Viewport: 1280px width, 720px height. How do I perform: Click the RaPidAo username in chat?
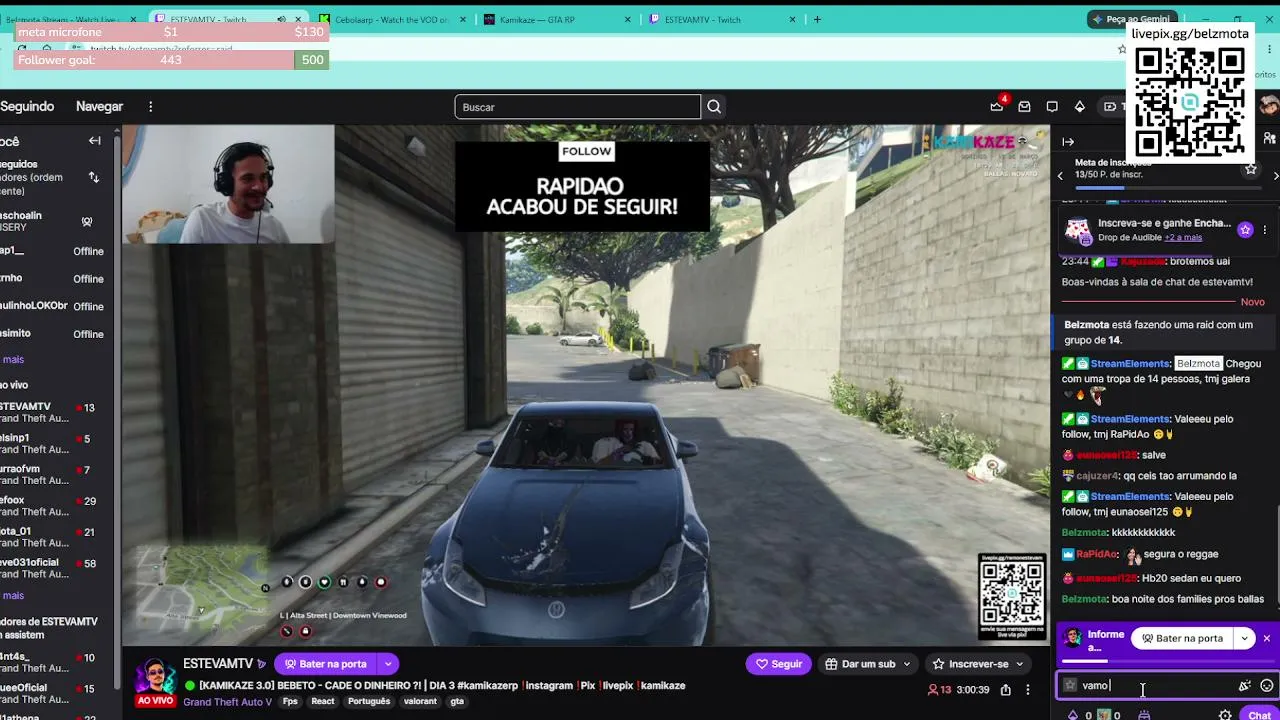point(1097,555)
